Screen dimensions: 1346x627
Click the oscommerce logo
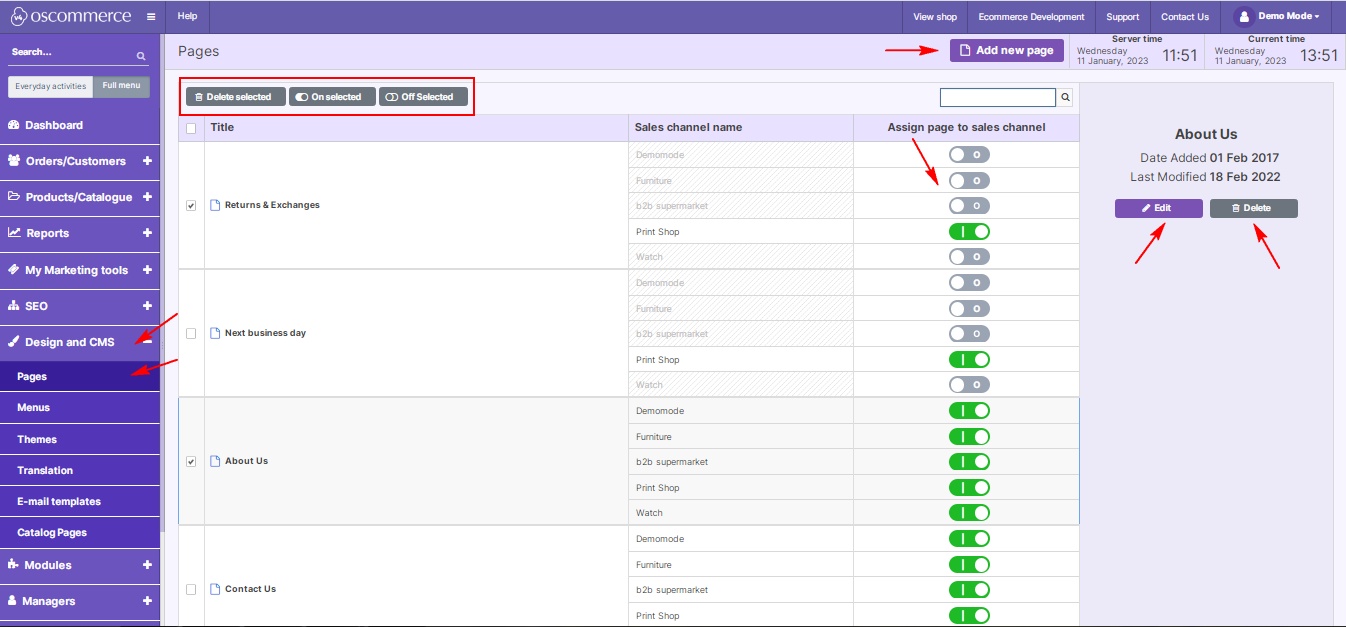(x=72, y=16)
